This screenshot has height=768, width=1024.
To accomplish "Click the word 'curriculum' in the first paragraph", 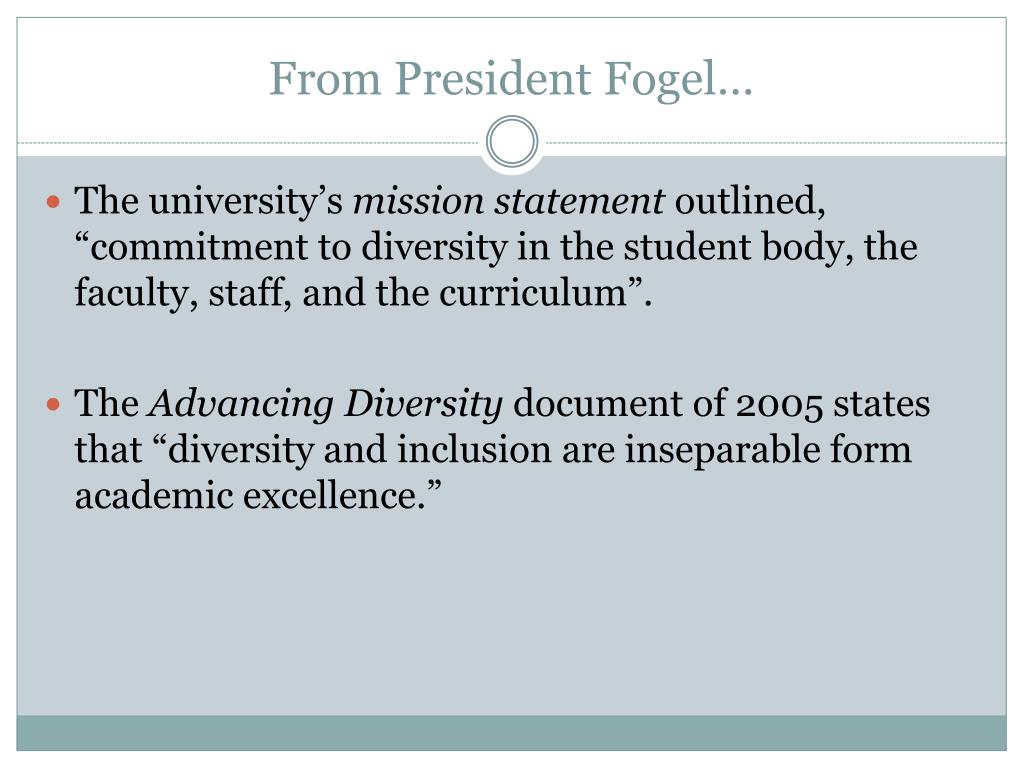I will [x=533, y=293].
